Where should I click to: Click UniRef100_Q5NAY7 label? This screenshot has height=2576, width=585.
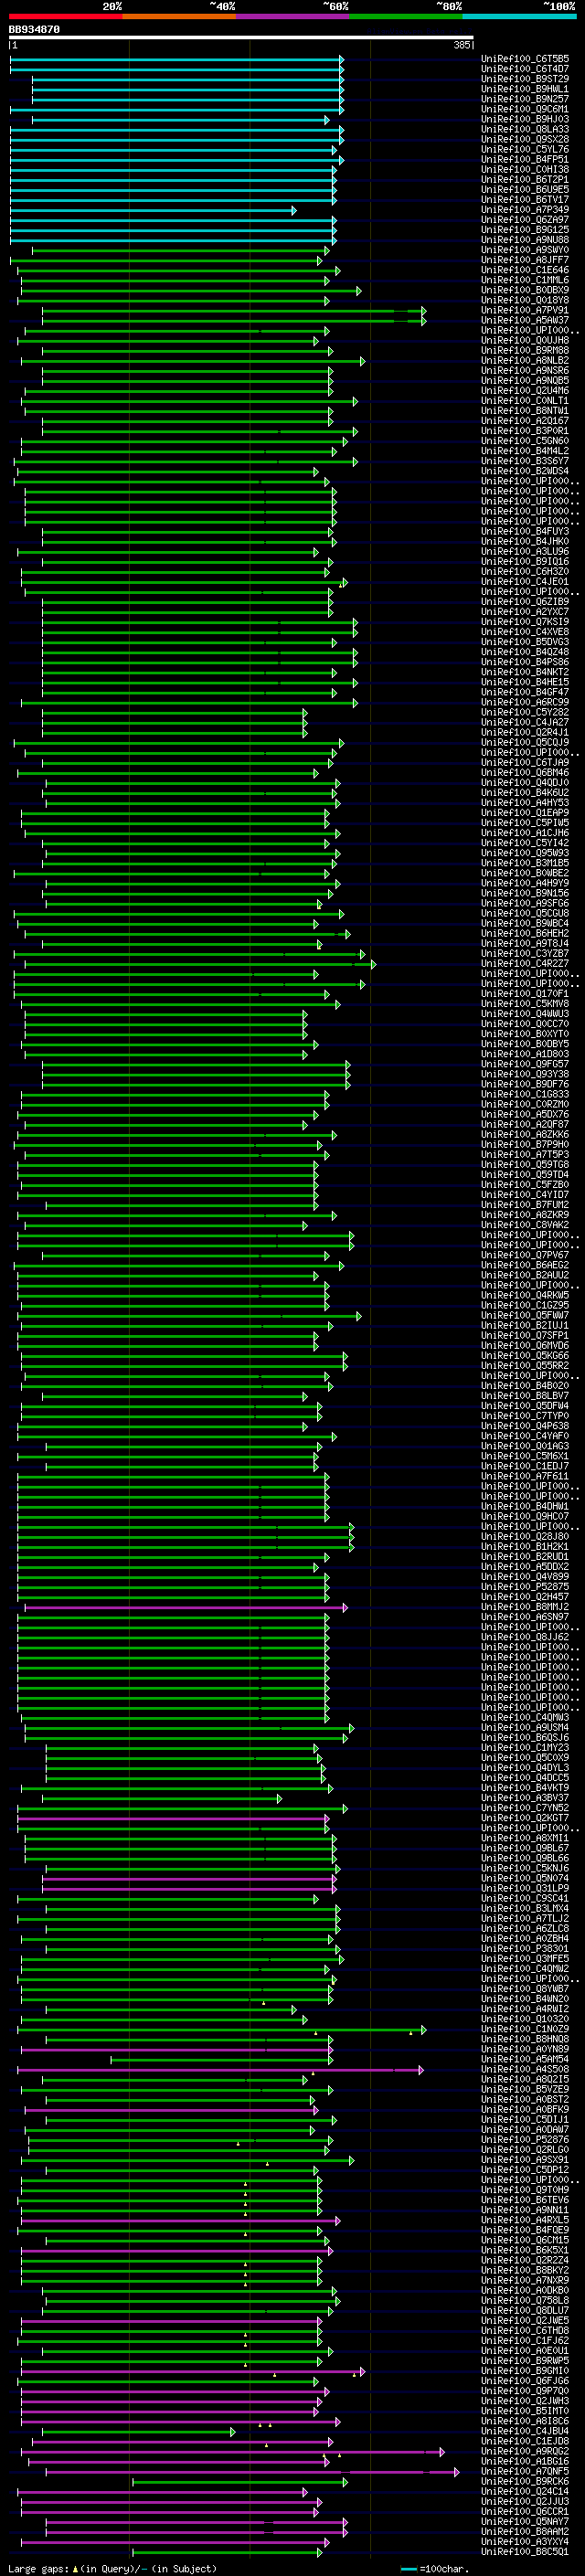525,2522
